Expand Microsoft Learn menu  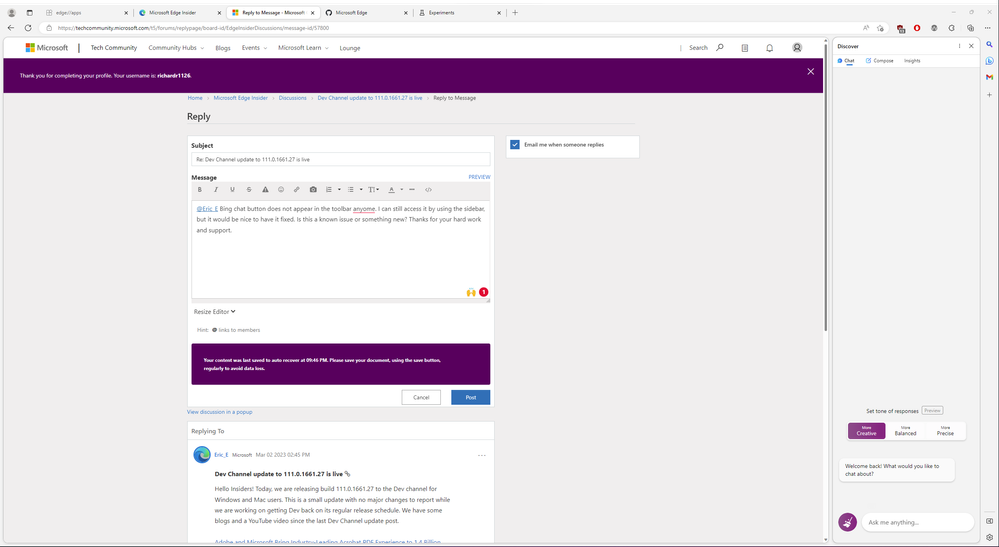pyautogui.click(x=303, y=48)
